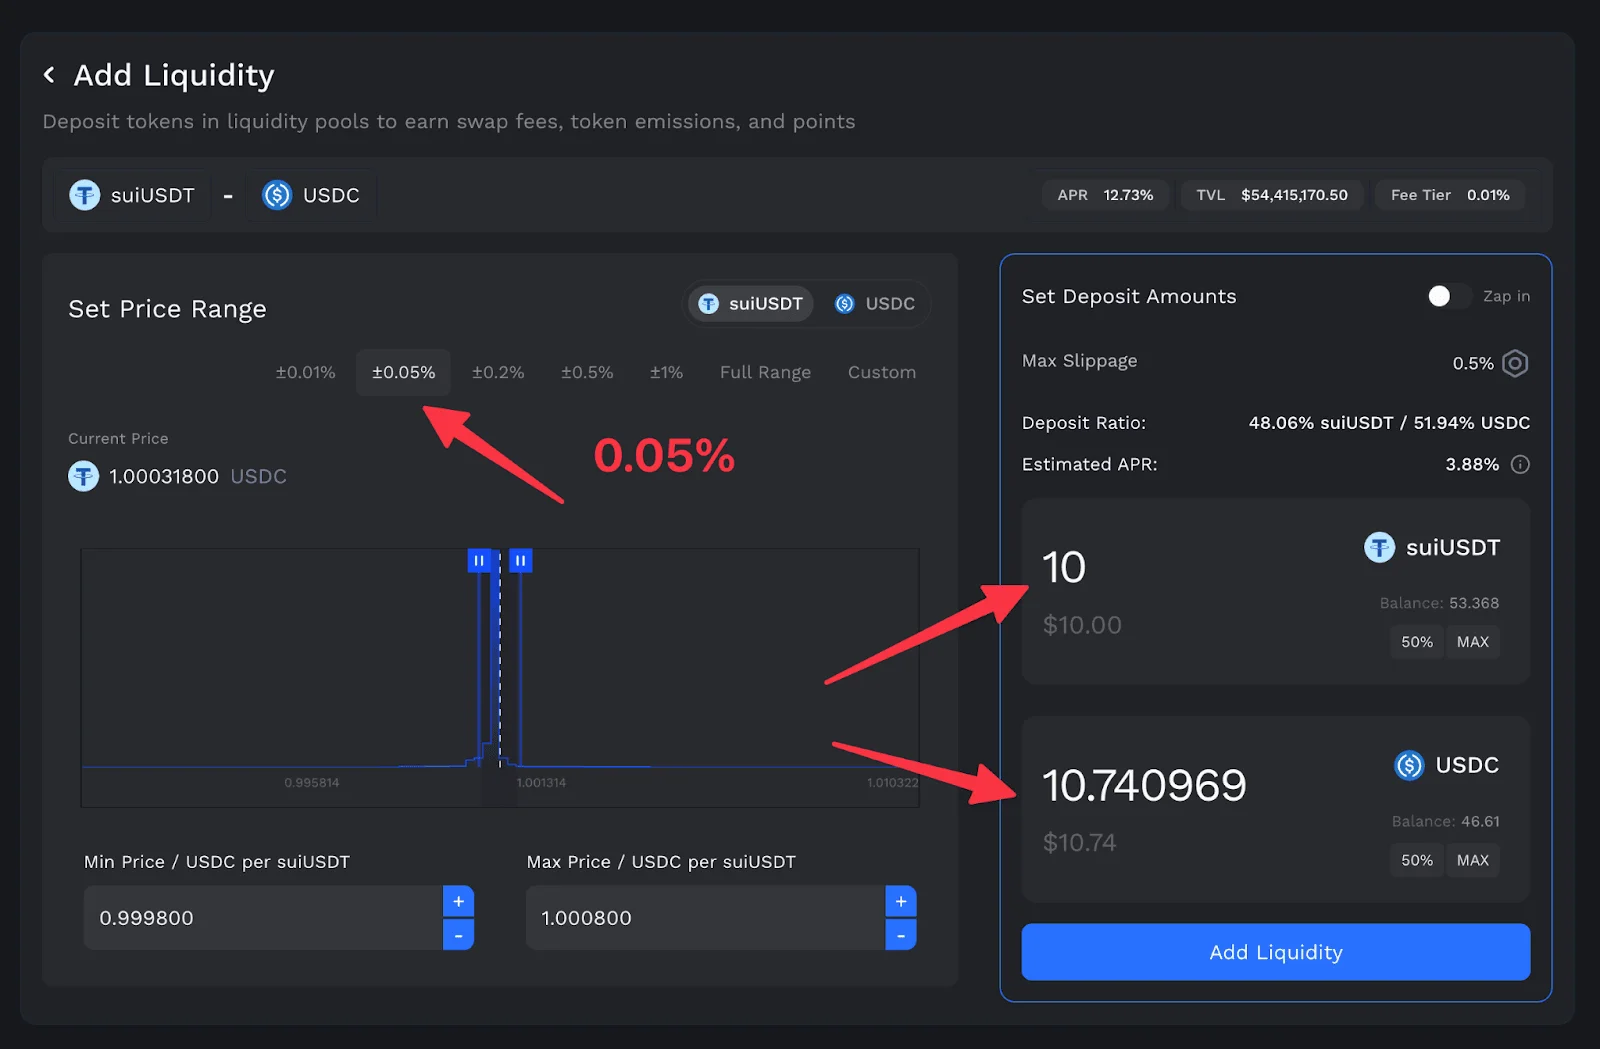Screen dimensions: 1600x1049
Task: Click 50% for suiUSDT balance
Action: point(1417,642)
